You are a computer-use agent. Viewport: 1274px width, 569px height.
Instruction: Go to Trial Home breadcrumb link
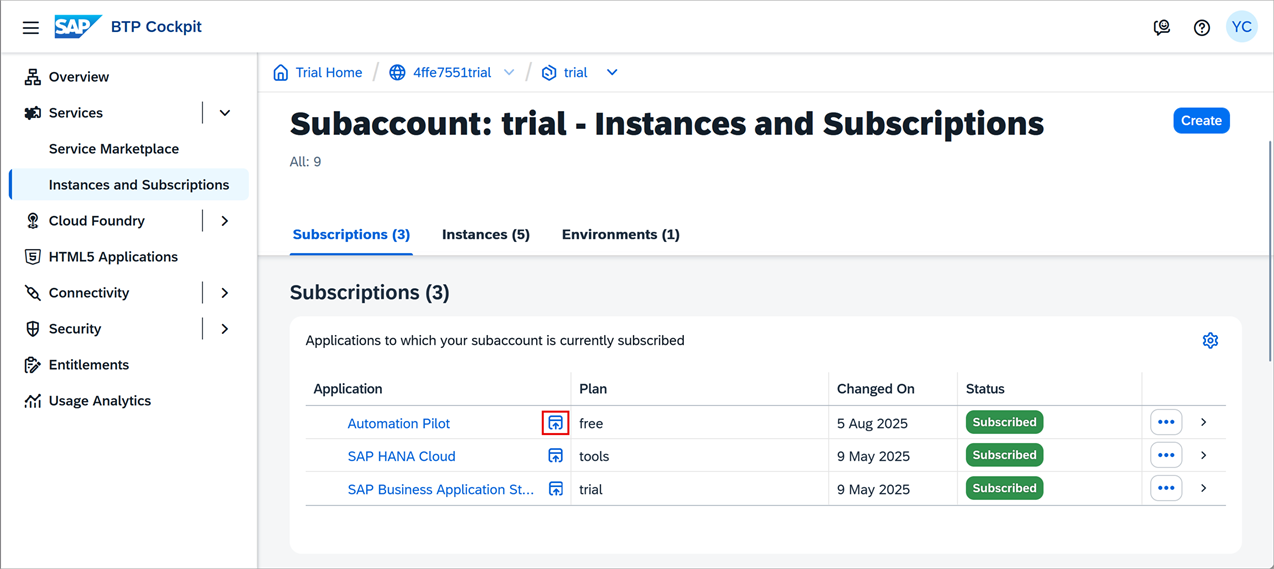point(329,72)
